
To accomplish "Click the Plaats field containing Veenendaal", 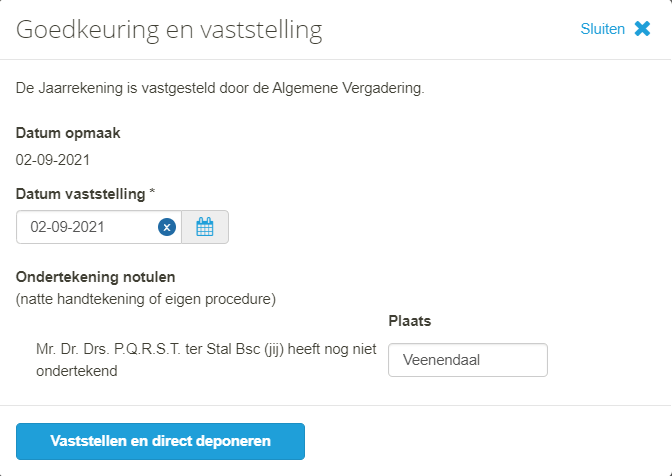I will 468,360.
